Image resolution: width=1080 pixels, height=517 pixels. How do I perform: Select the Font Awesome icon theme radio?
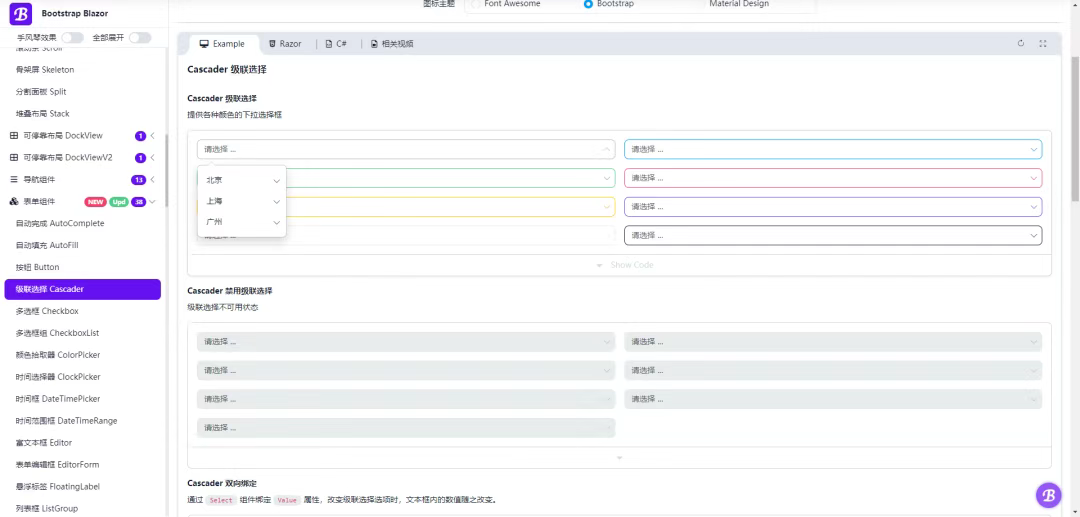click(477, 4)
